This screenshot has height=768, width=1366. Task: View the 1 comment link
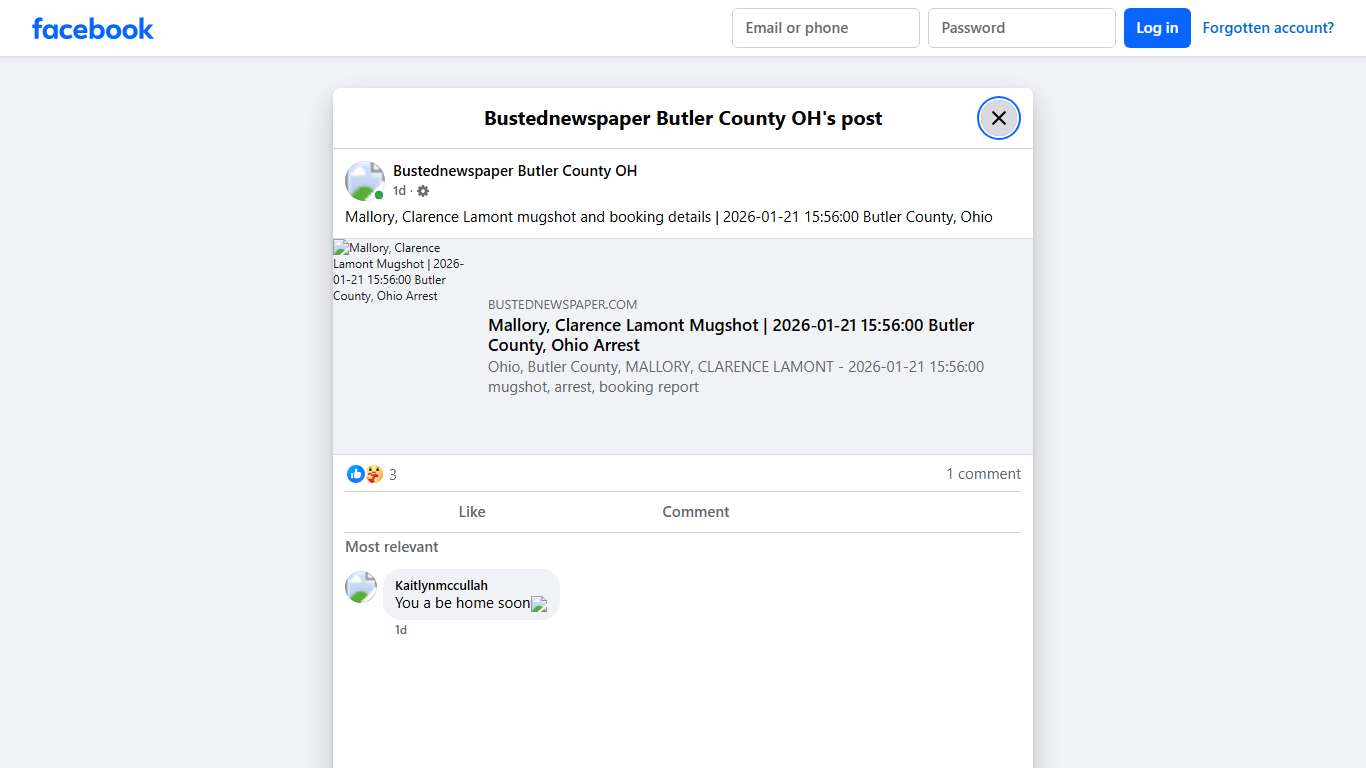click(983, 473)
